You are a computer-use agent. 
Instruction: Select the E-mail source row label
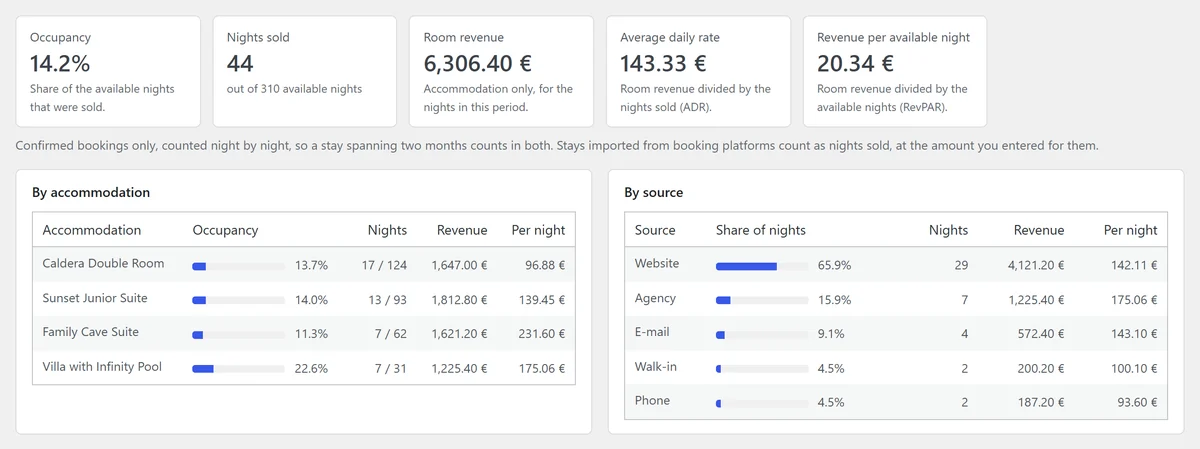tap(652, 332)
